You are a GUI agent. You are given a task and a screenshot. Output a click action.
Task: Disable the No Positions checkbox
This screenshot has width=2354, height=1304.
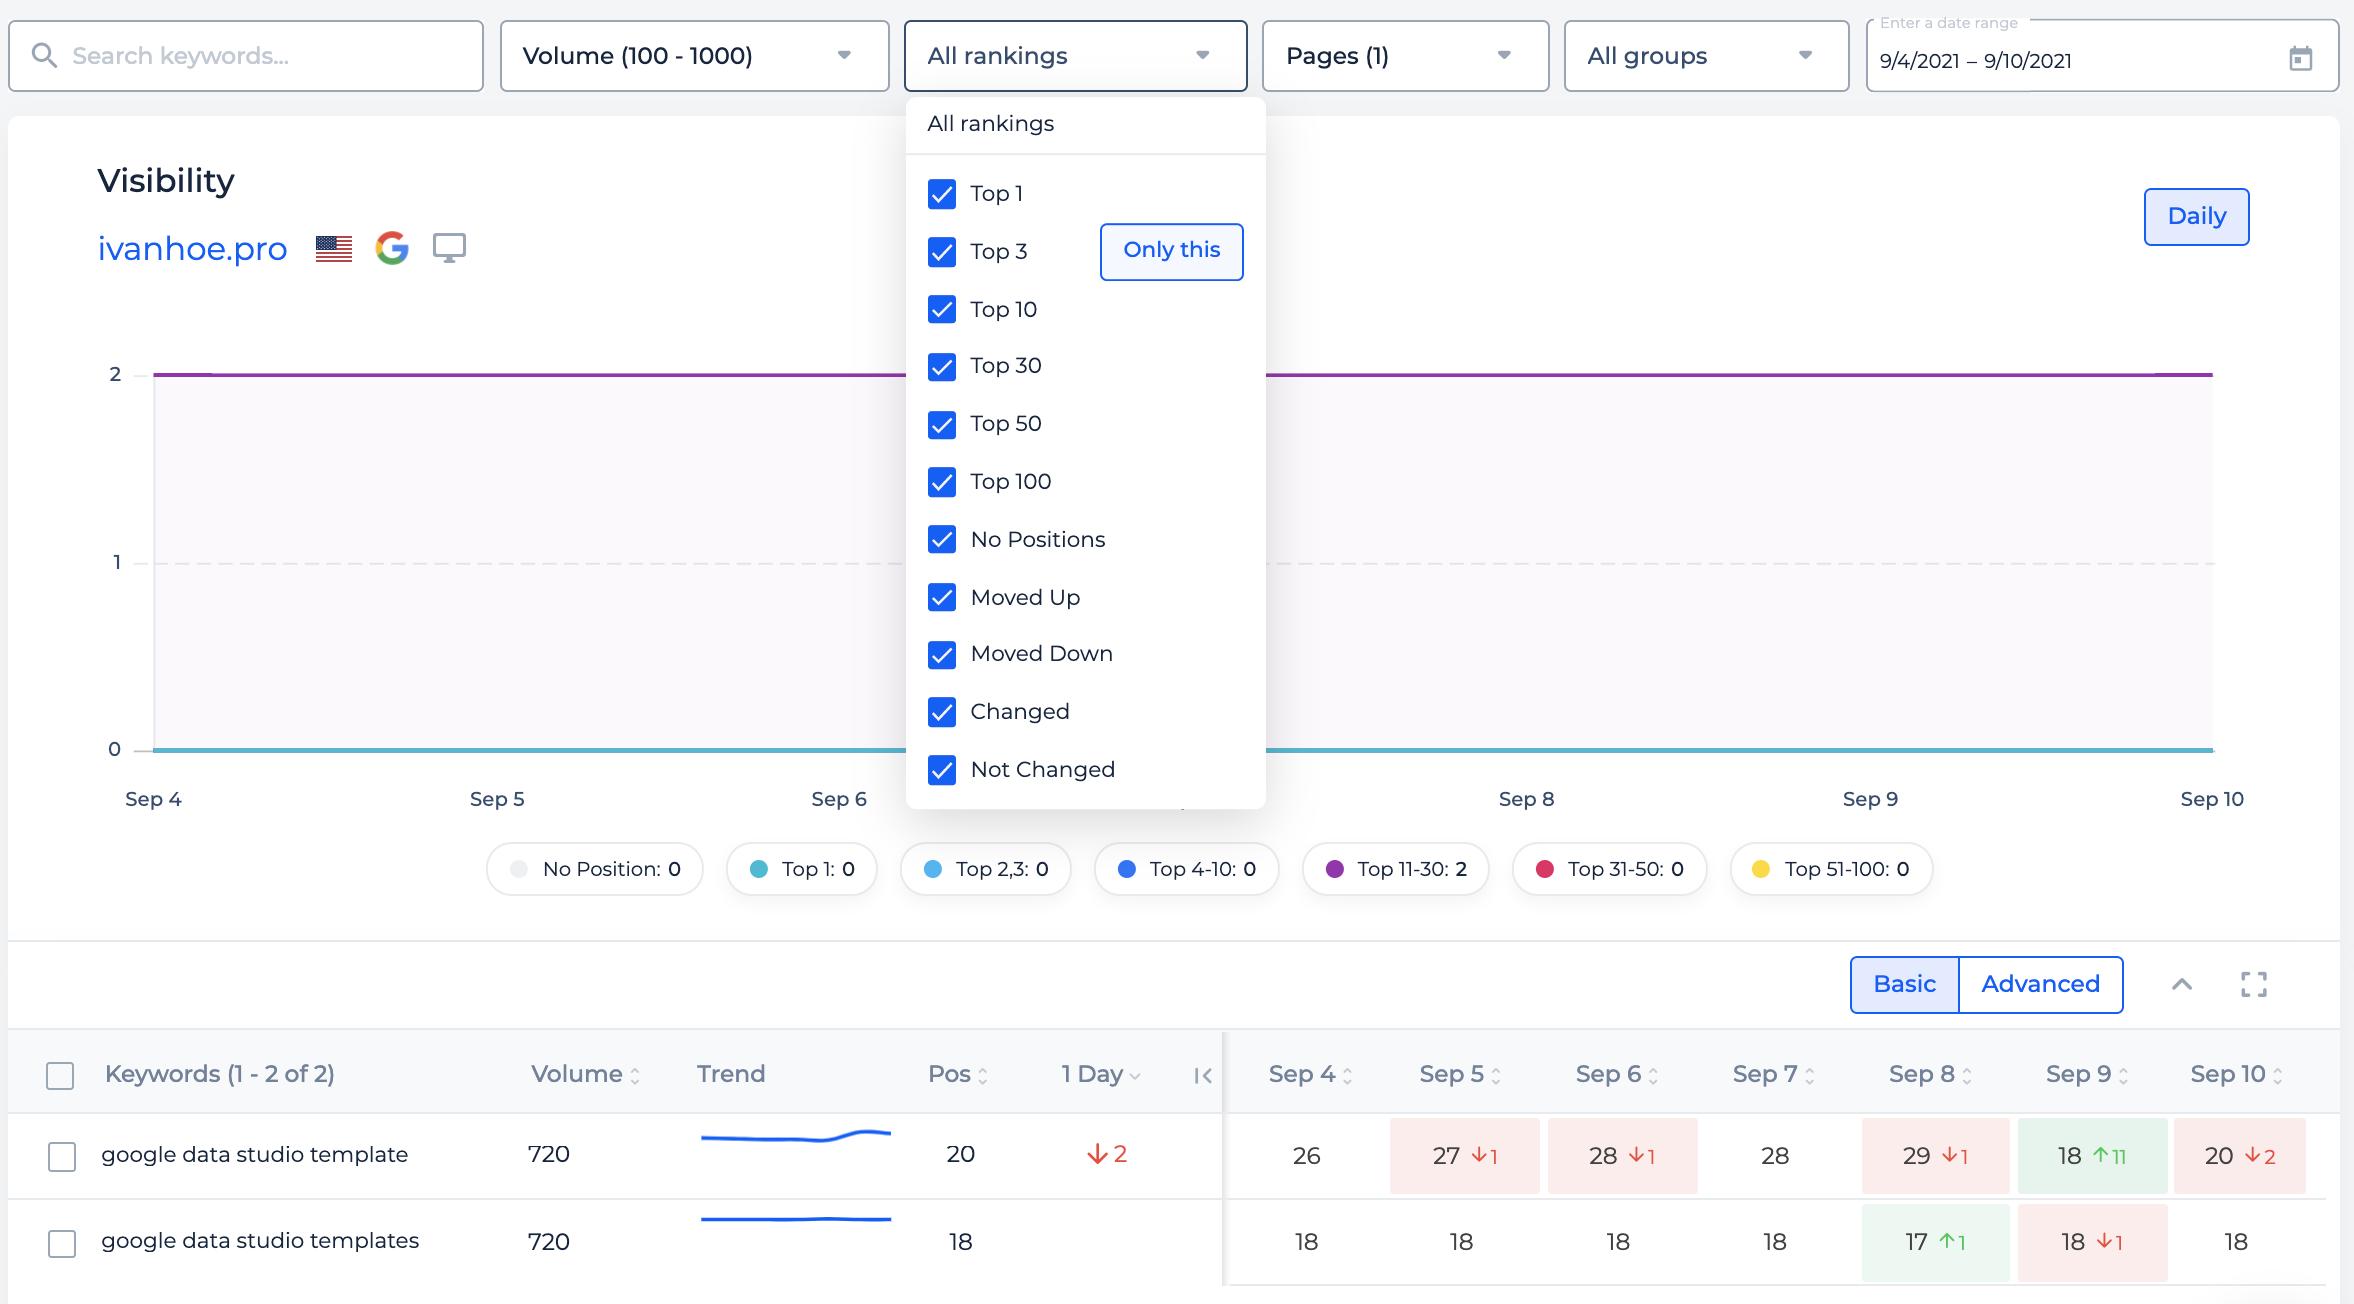tap(941, 538)
